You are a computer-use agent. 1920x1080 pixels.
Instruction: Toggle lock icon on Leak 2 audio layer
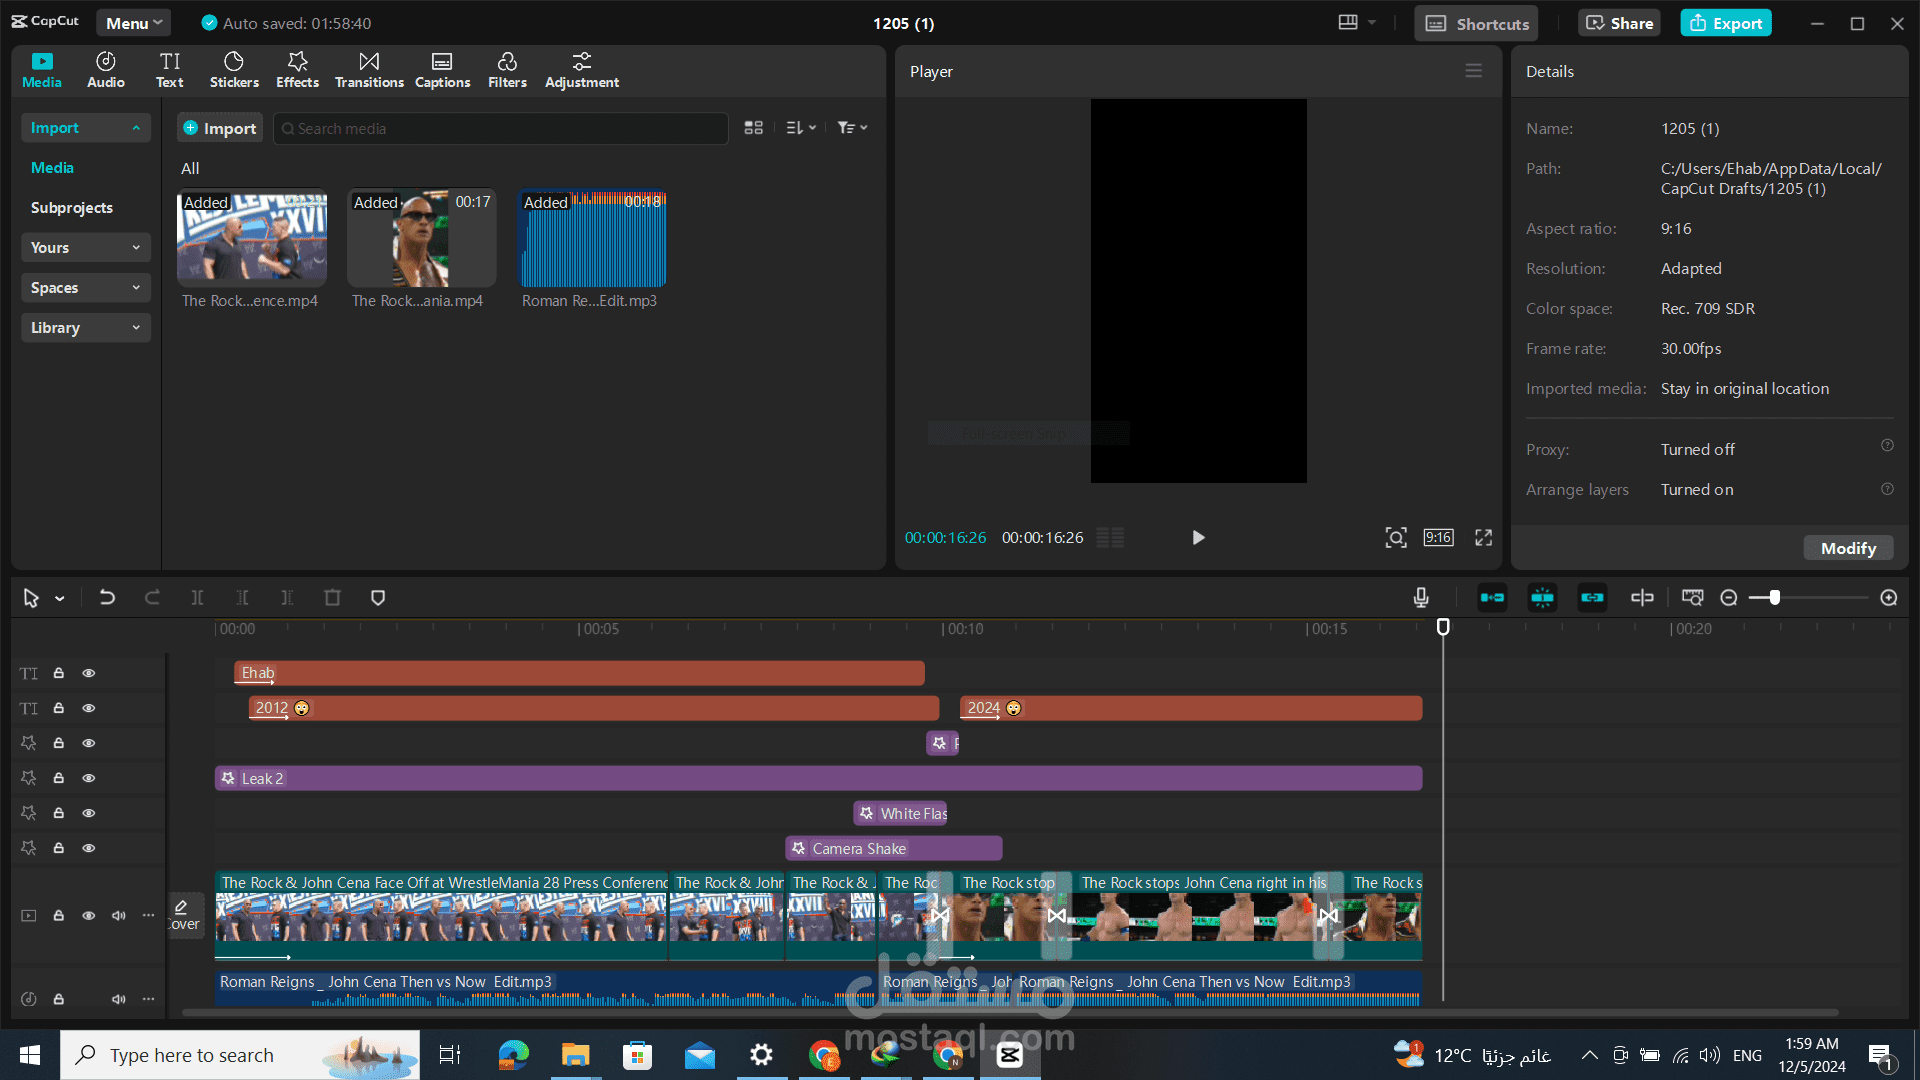pyautogui.click(x=58, y=778)
